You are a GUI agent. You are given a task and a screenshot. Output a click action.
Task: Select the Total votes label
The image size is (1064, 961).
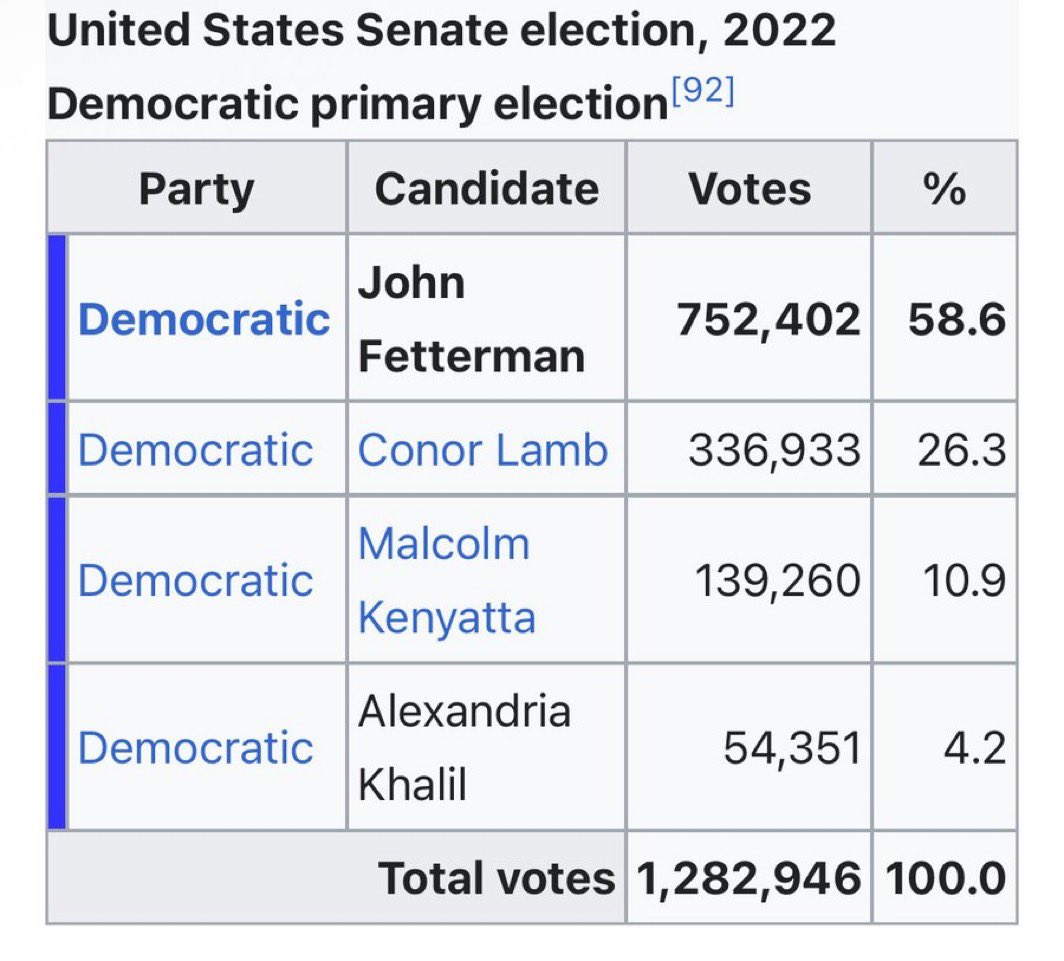(496, 878)
